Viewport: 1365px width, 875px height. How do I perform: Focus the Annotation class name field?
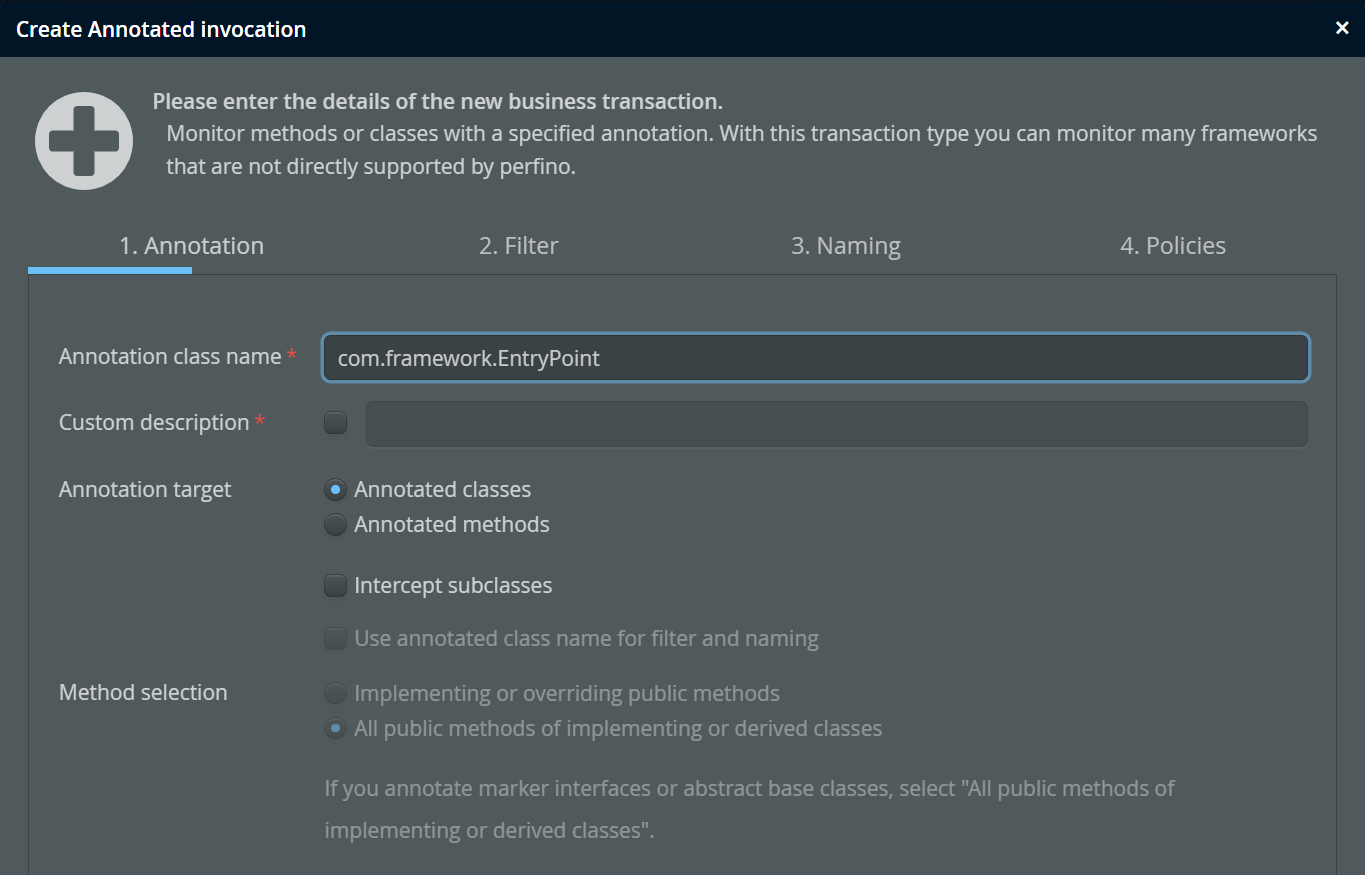(815, 358)
